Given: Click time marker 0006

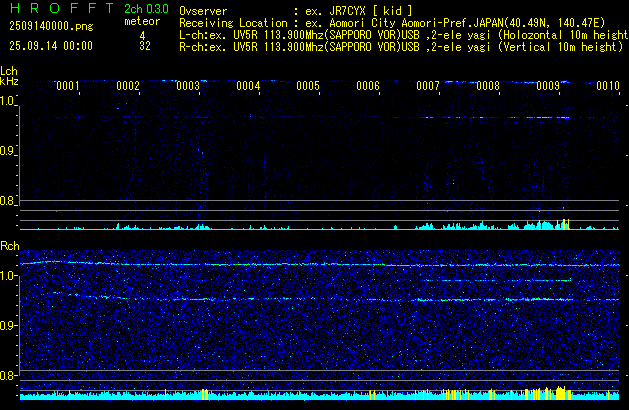Looking at the screenshot, I should pos(368,86).
